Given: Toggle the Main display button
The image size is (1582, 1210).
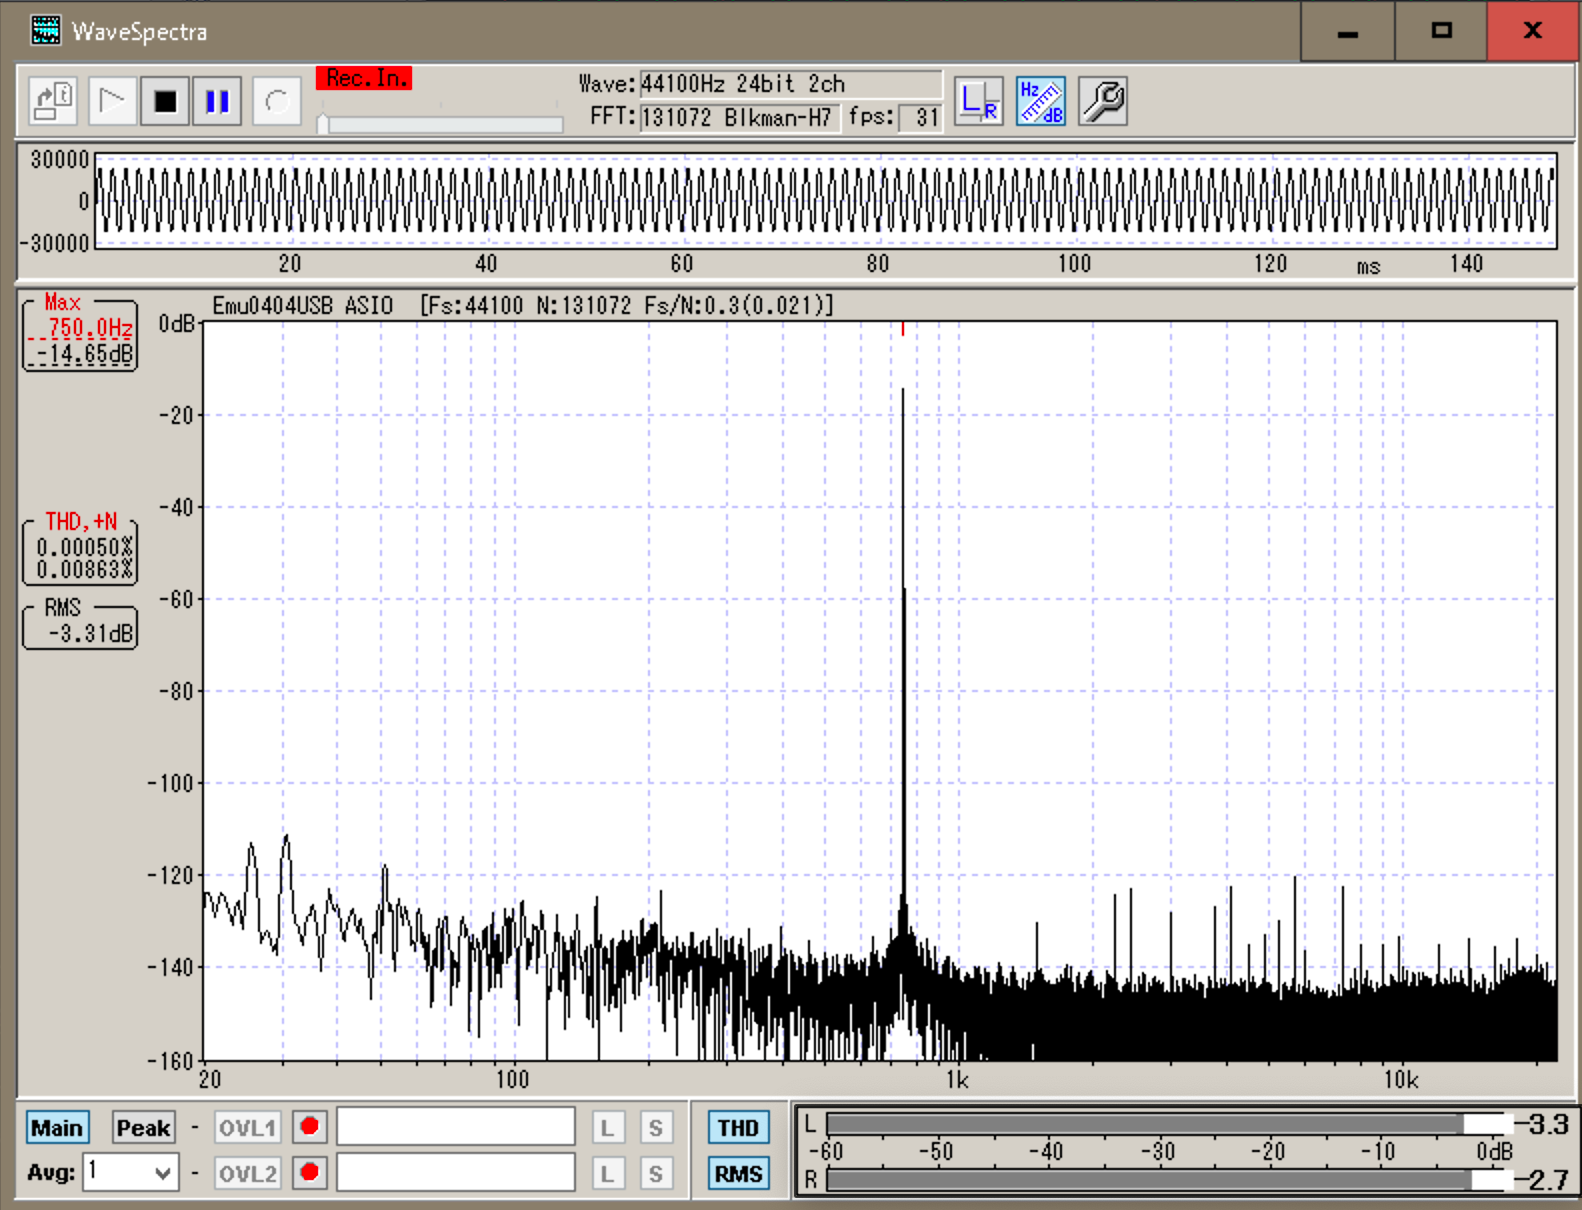Looking at the screenshot, I should point(57,1128).
